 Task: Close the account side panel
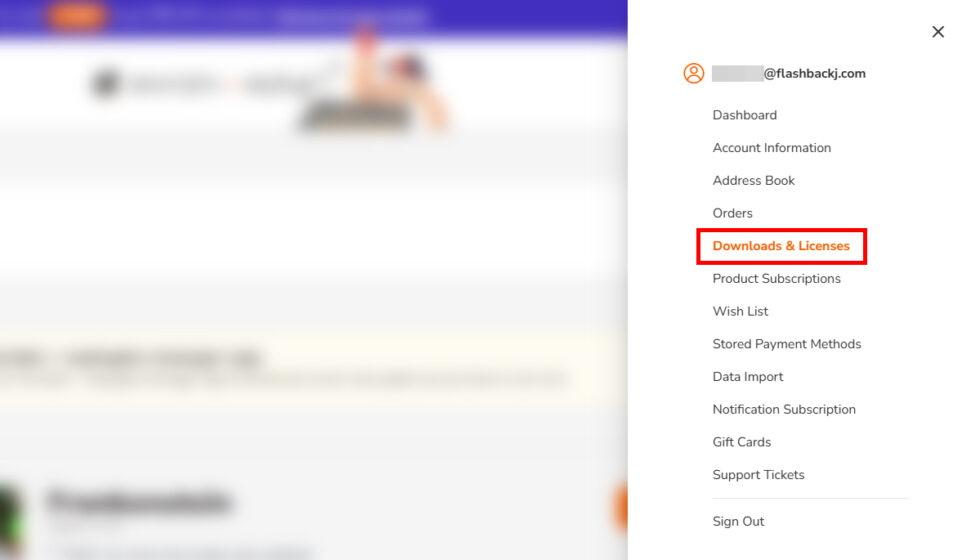938,32
